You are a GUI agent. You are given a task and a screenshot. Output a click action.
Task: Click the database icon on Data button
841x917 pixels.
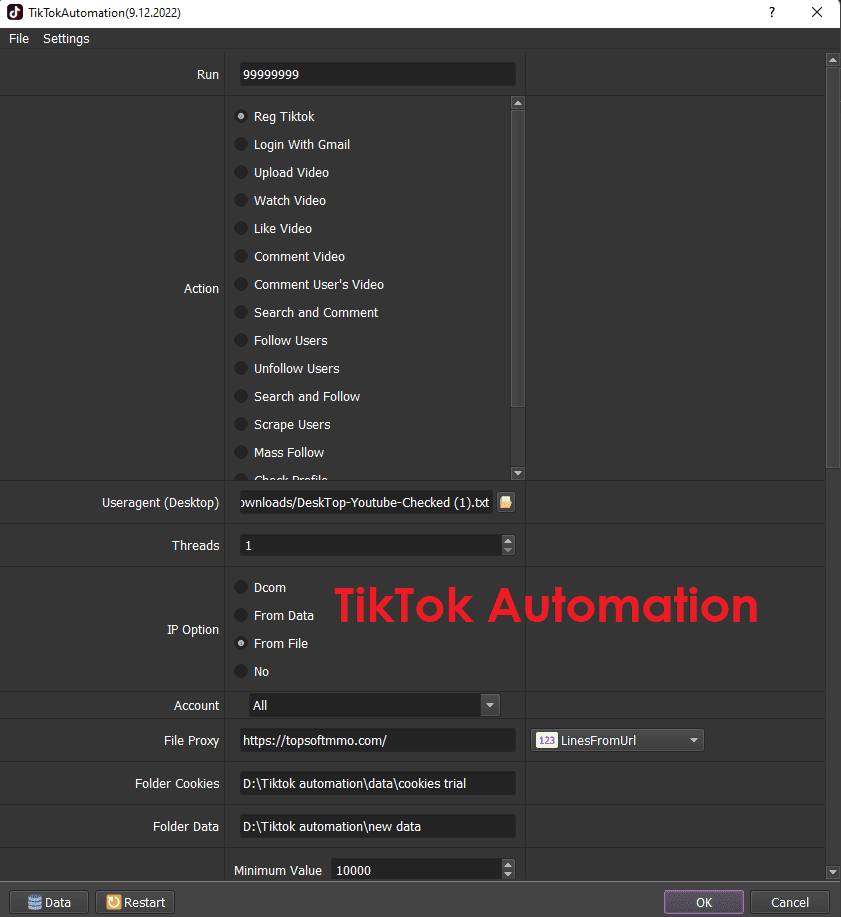(x=35, y=902)
